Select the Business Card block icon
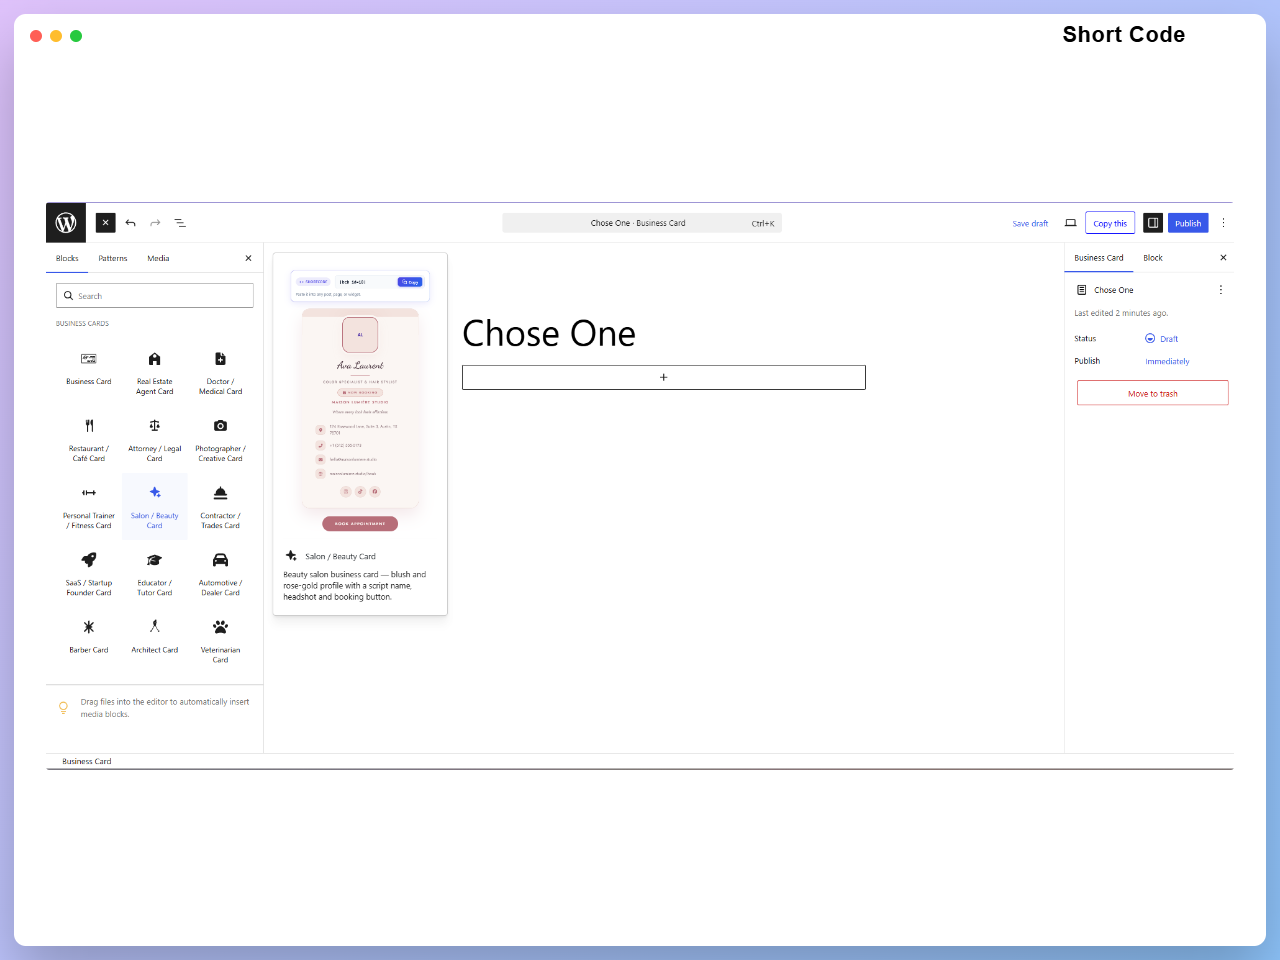The width and height of the screenshot is (1280, 960). [89, 359]
